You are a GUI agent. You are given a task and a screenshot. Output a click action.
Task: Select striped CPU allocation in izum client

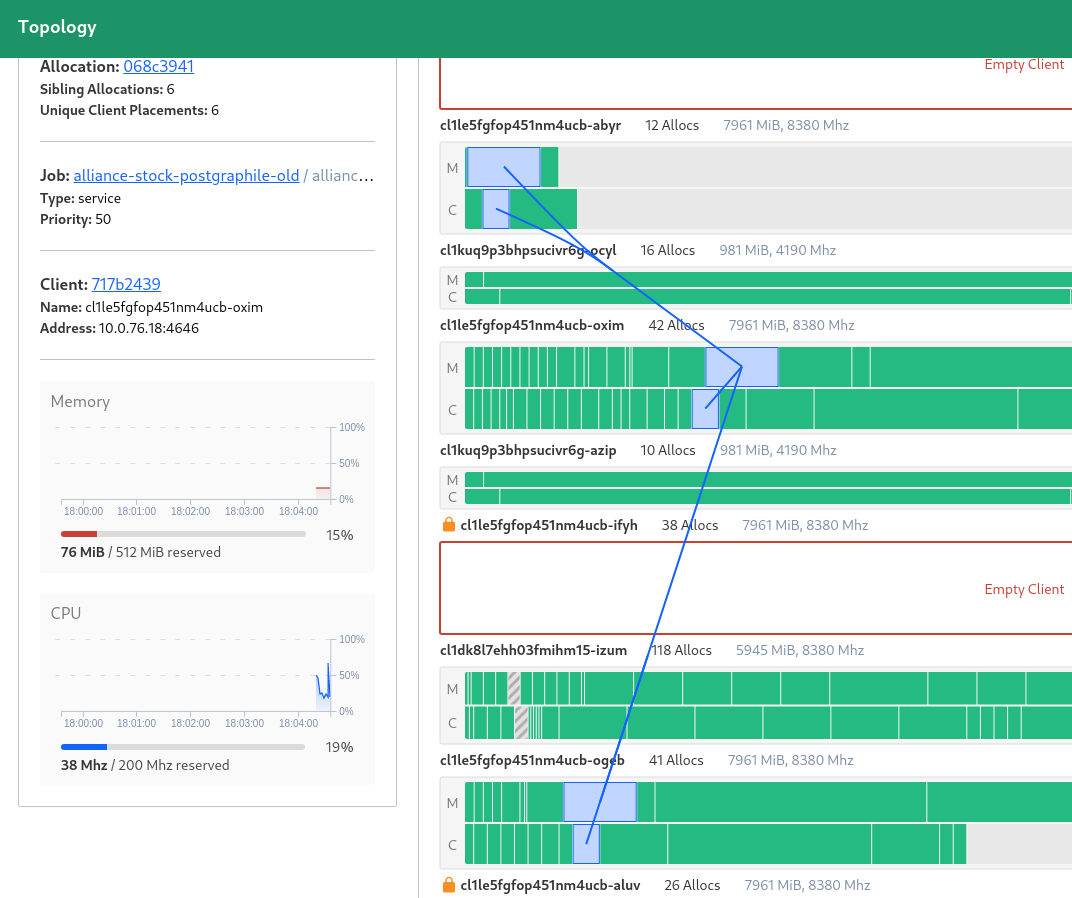521,722
